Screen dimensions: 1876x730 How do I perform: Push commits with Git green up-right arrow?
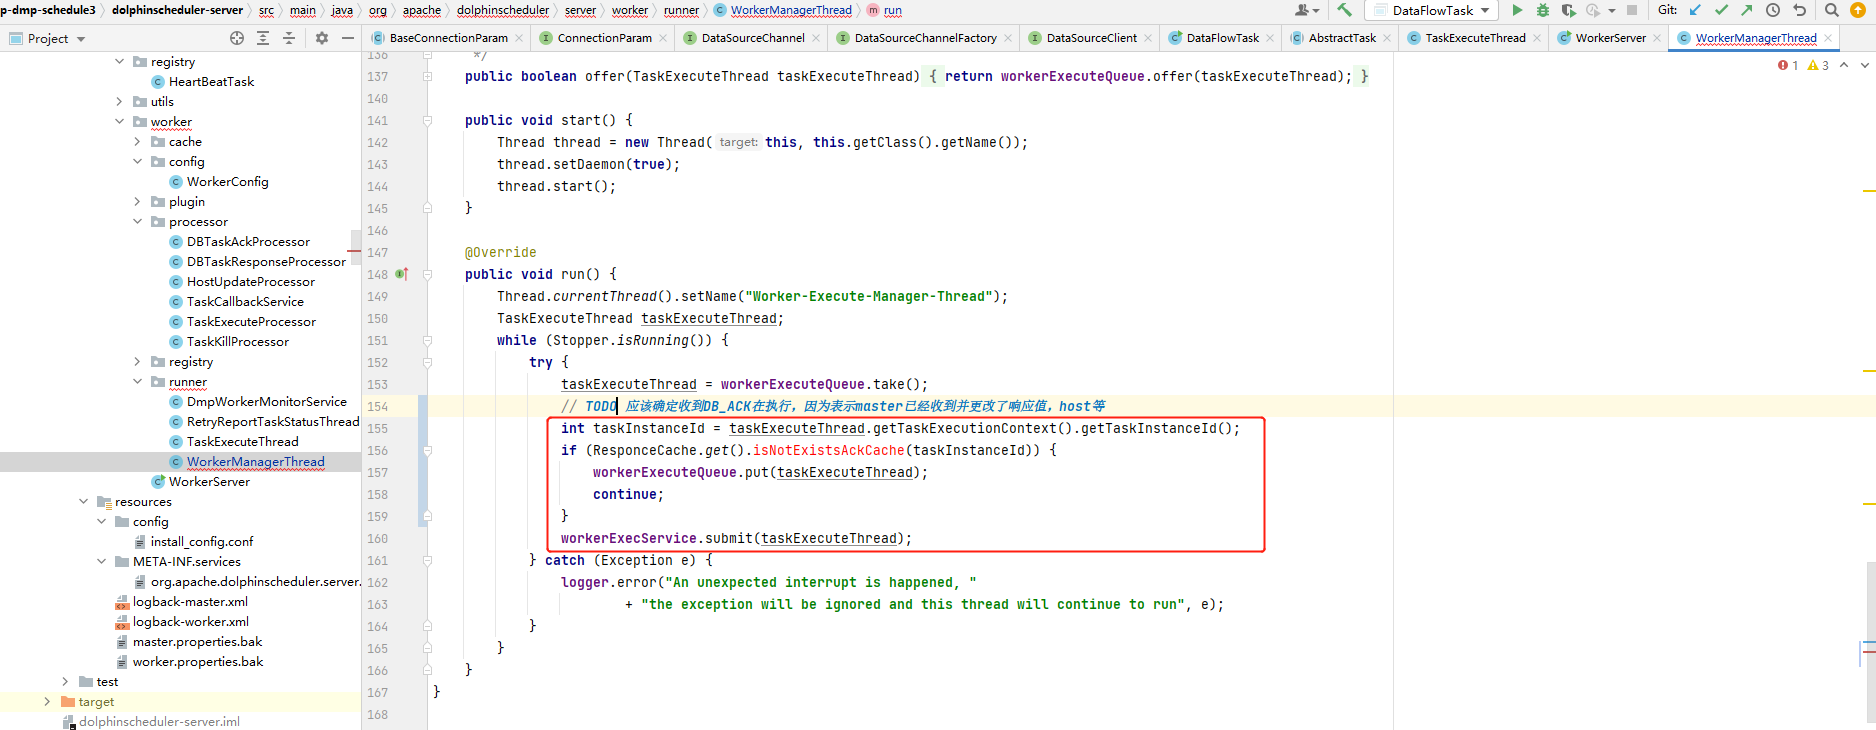1746,10
